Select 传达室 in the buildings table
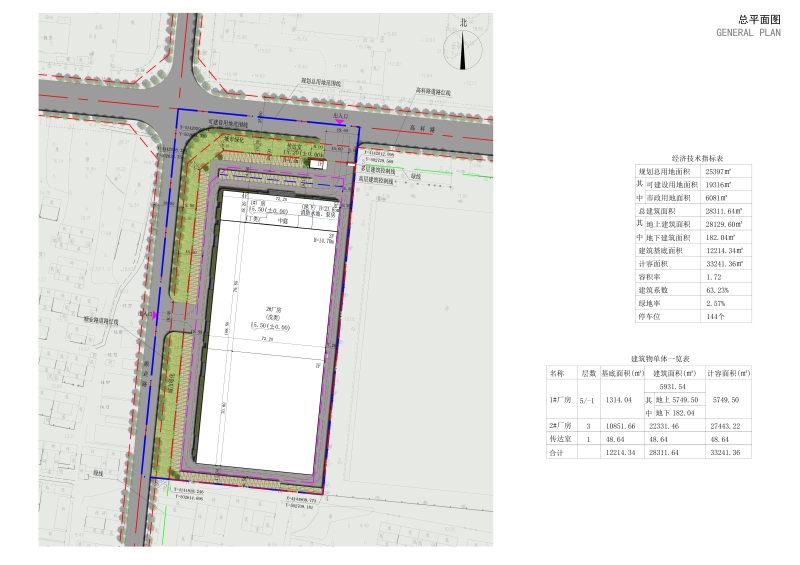The height and width of the screenshot is (565, 800). pyautogui.click(x=560, y=439)
